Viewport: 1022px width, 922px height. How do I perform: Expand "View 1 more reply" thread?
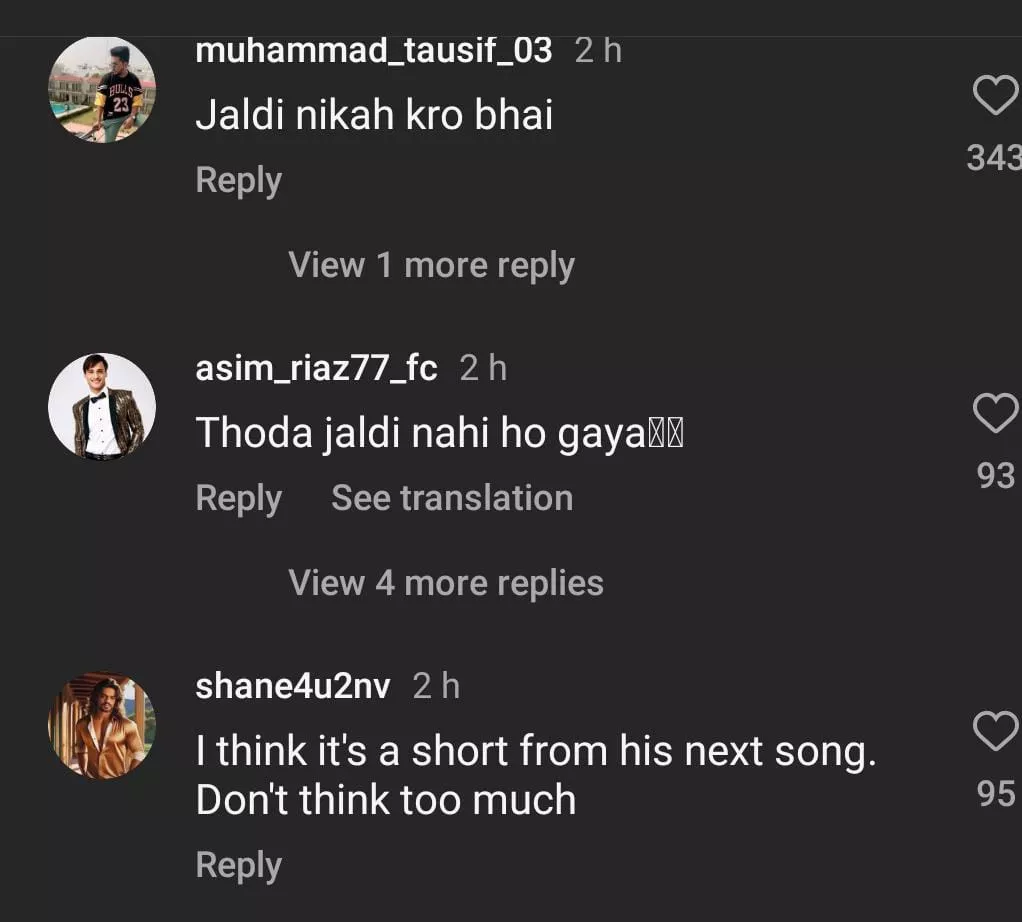(431, 265)
